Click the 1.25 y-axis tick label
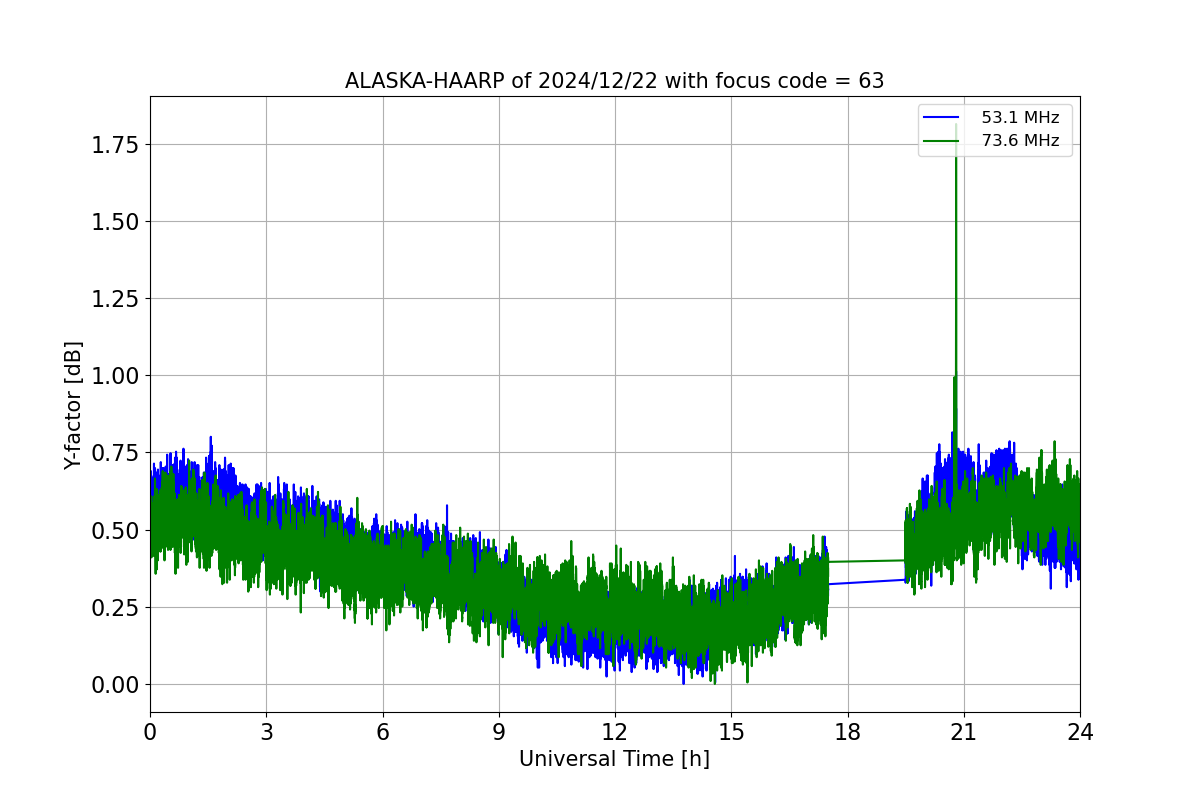This screenshot has width=1200, height=800. click(x=114, y=299)
